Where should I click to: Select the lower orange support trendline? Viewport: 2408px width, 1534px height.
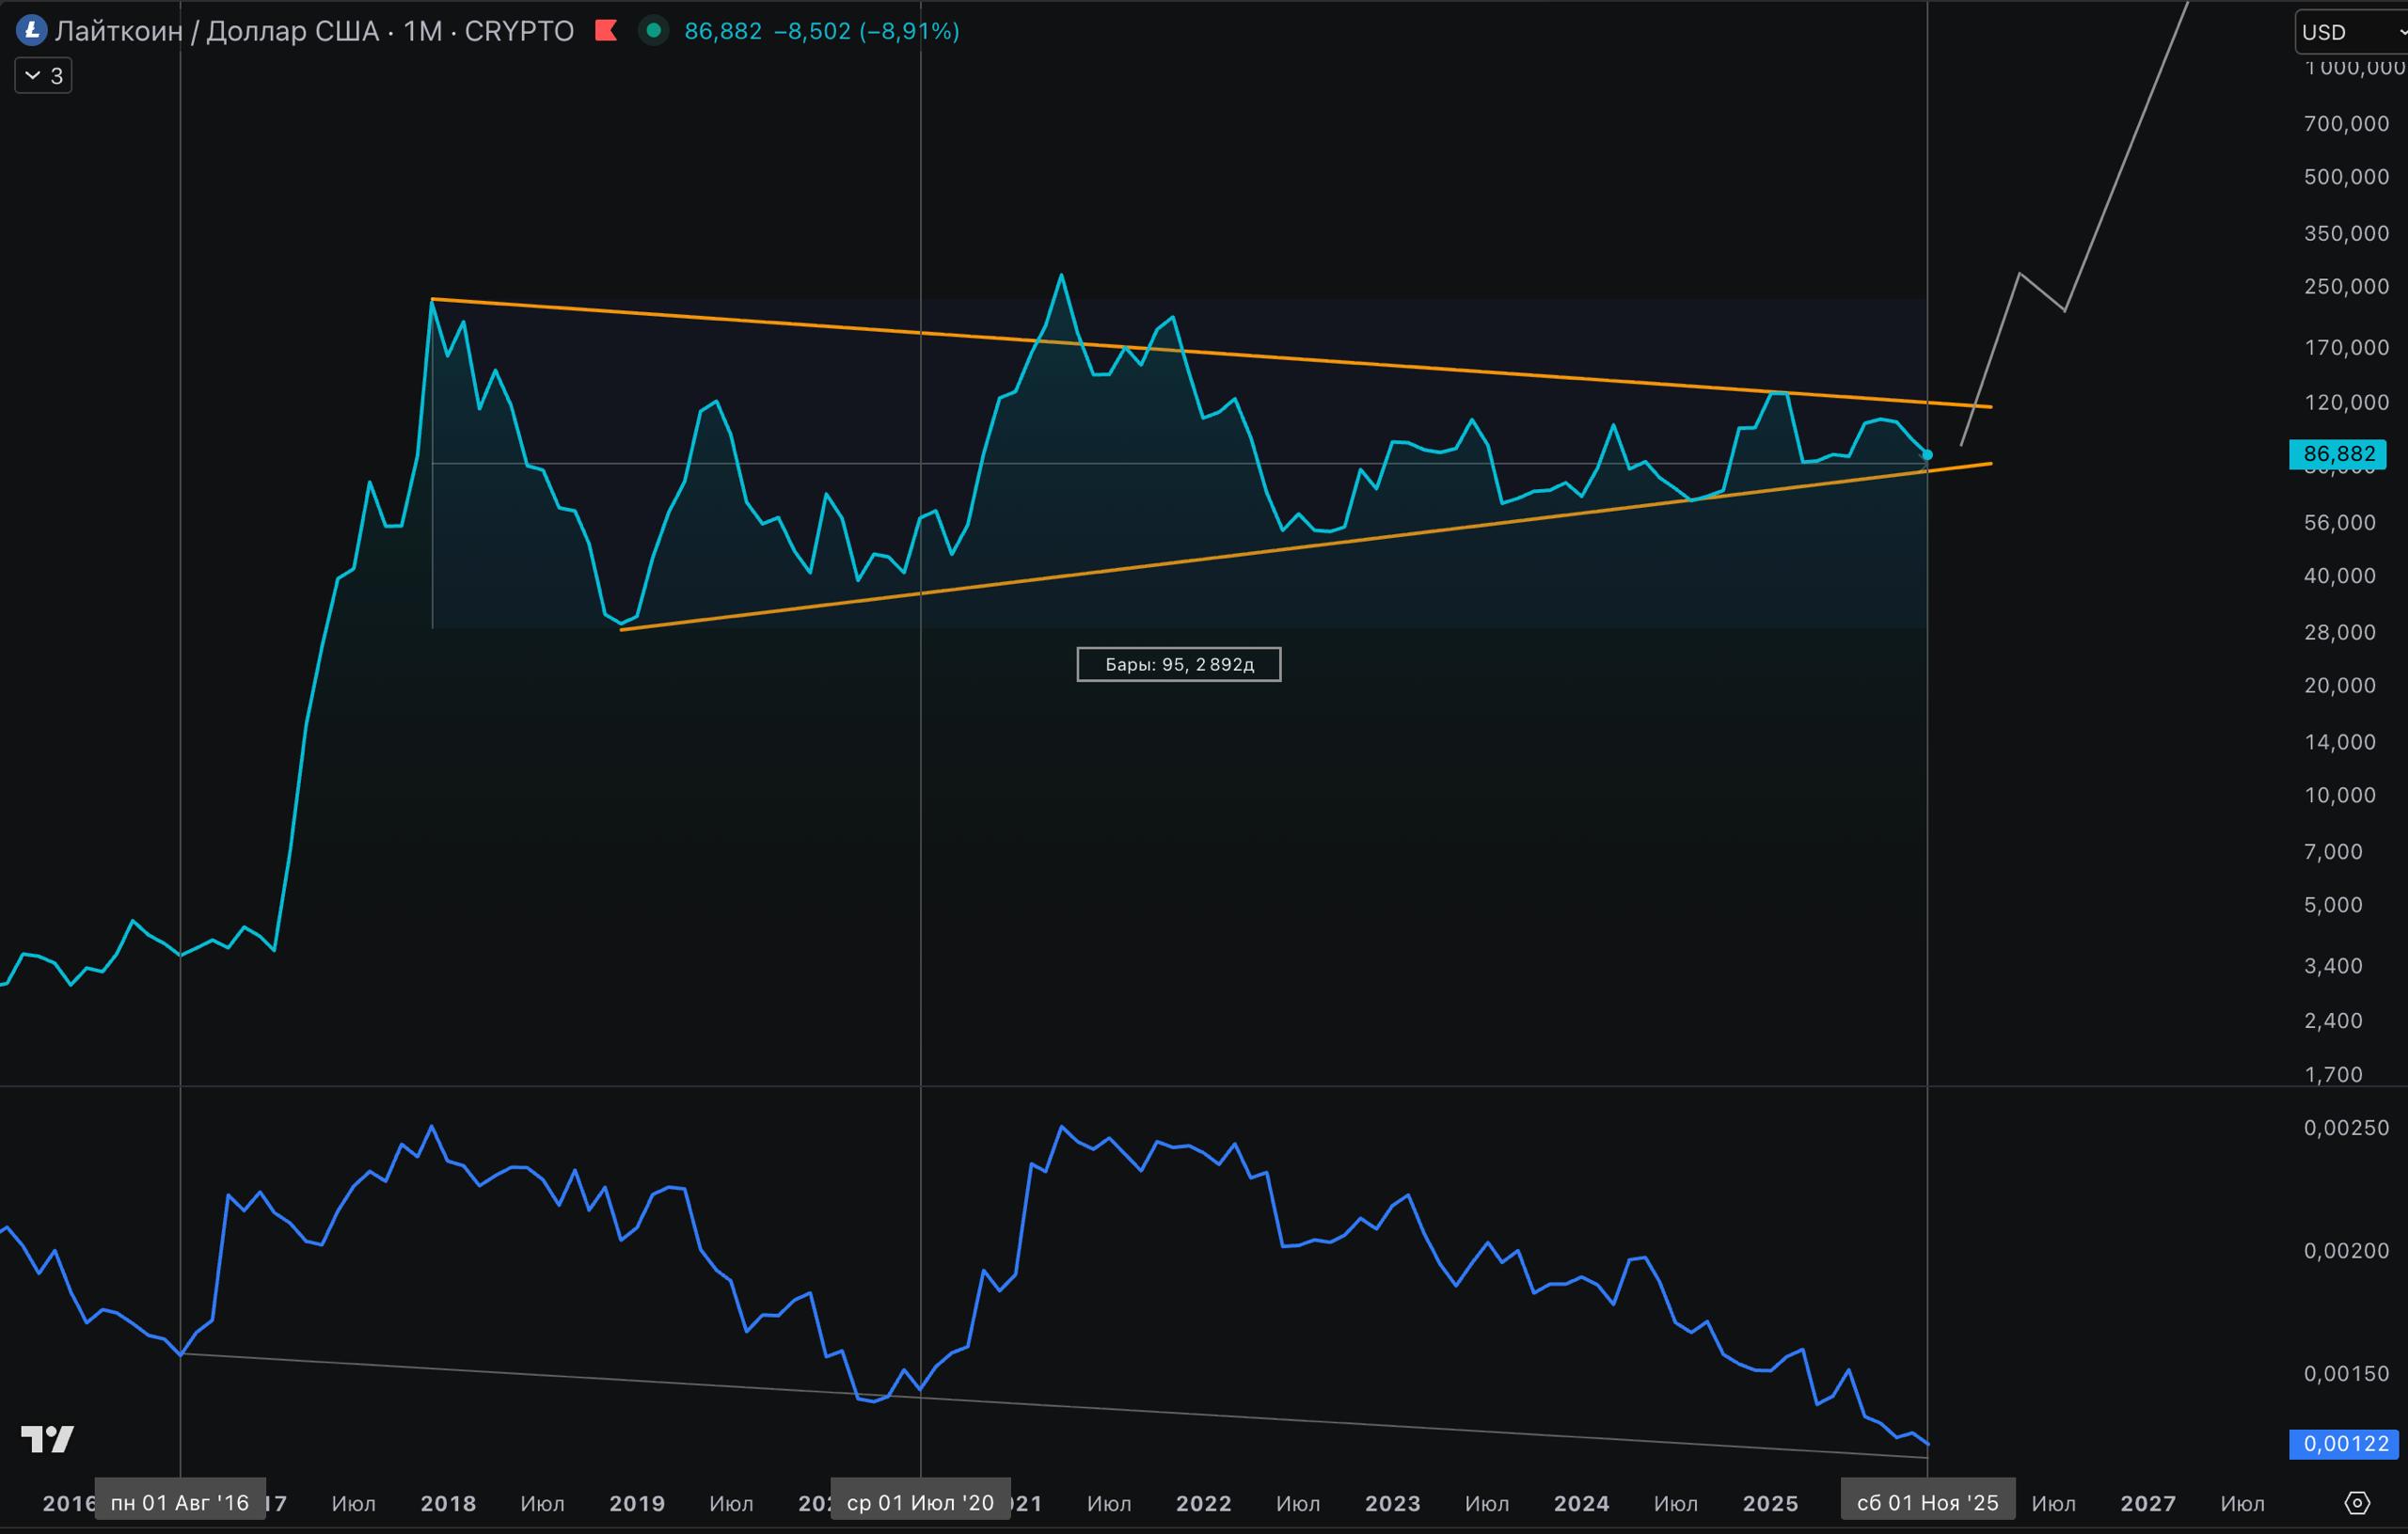tap(1200, 560)
